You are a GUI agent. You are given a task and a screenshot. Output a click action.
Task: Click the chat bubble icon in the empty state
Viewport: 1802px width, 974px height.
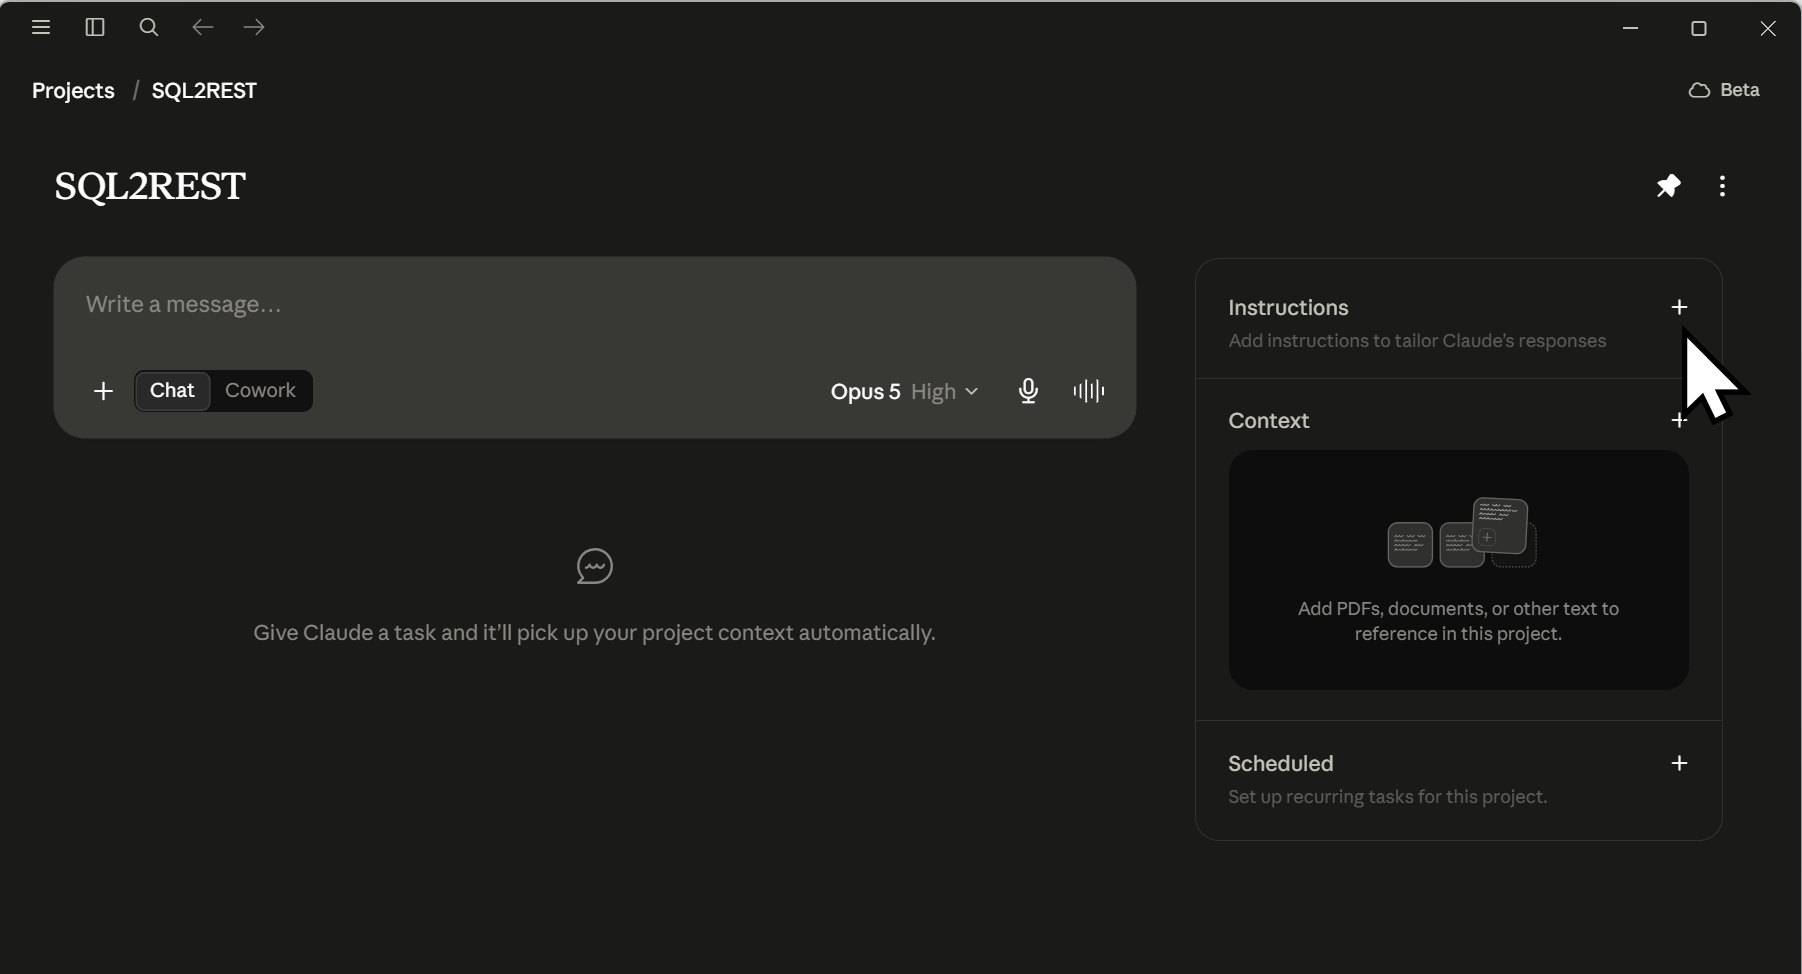595,567
